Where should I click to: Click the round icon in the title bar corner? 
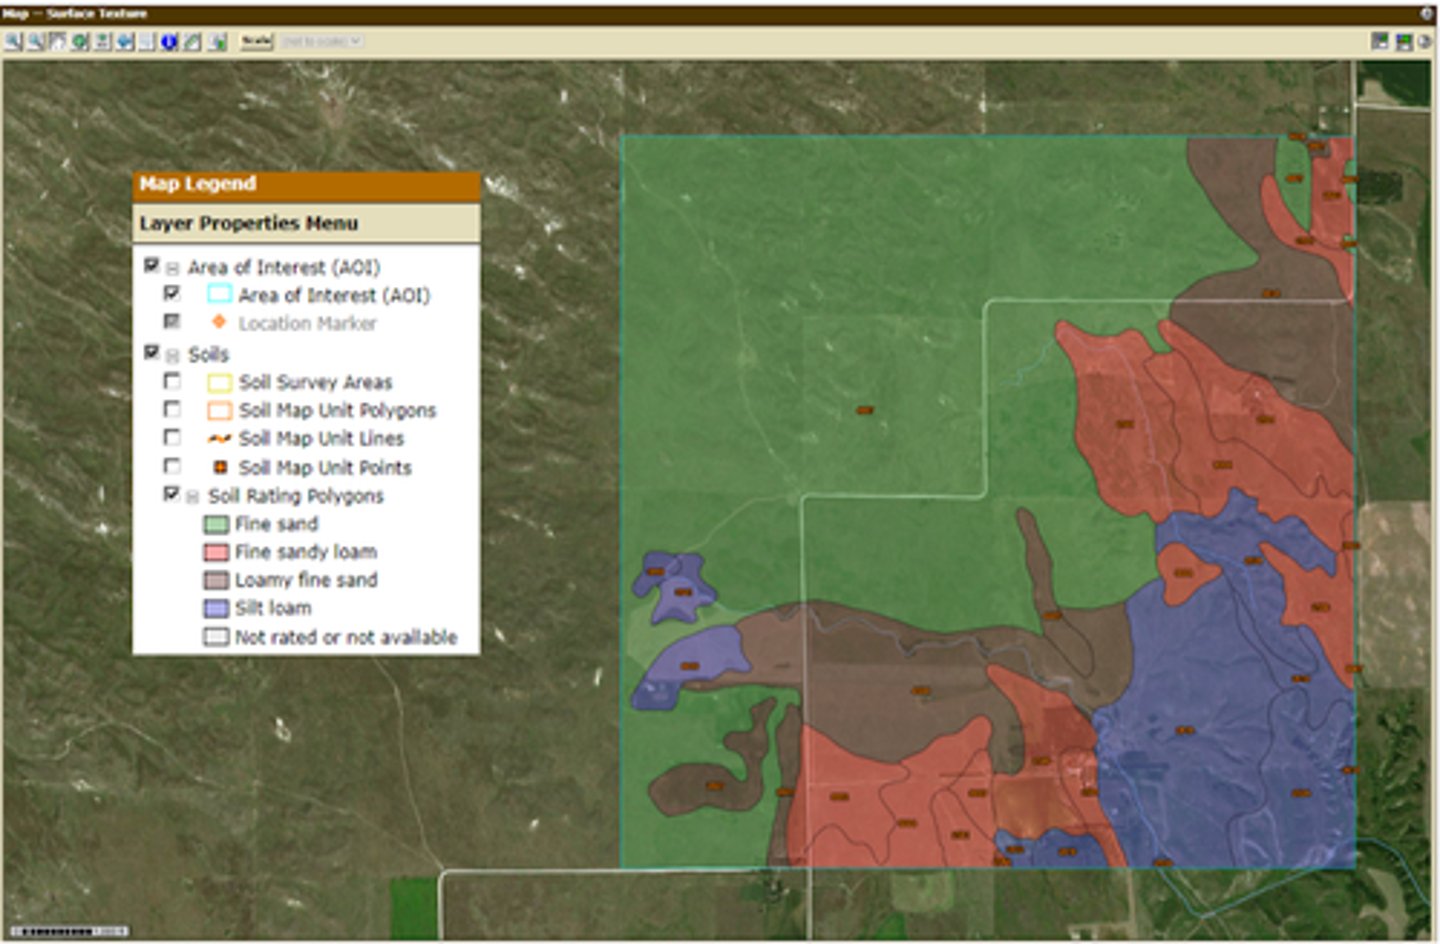point(1427,14)
